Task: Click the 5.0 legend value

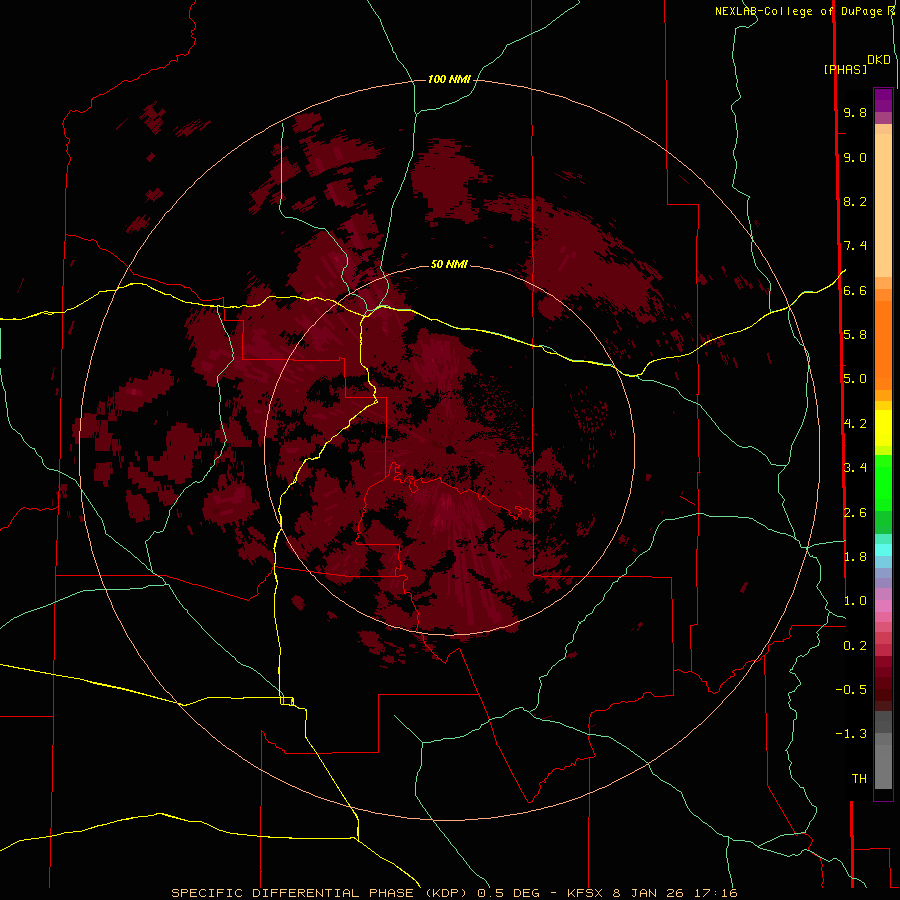Action: (x=855, y=379)
